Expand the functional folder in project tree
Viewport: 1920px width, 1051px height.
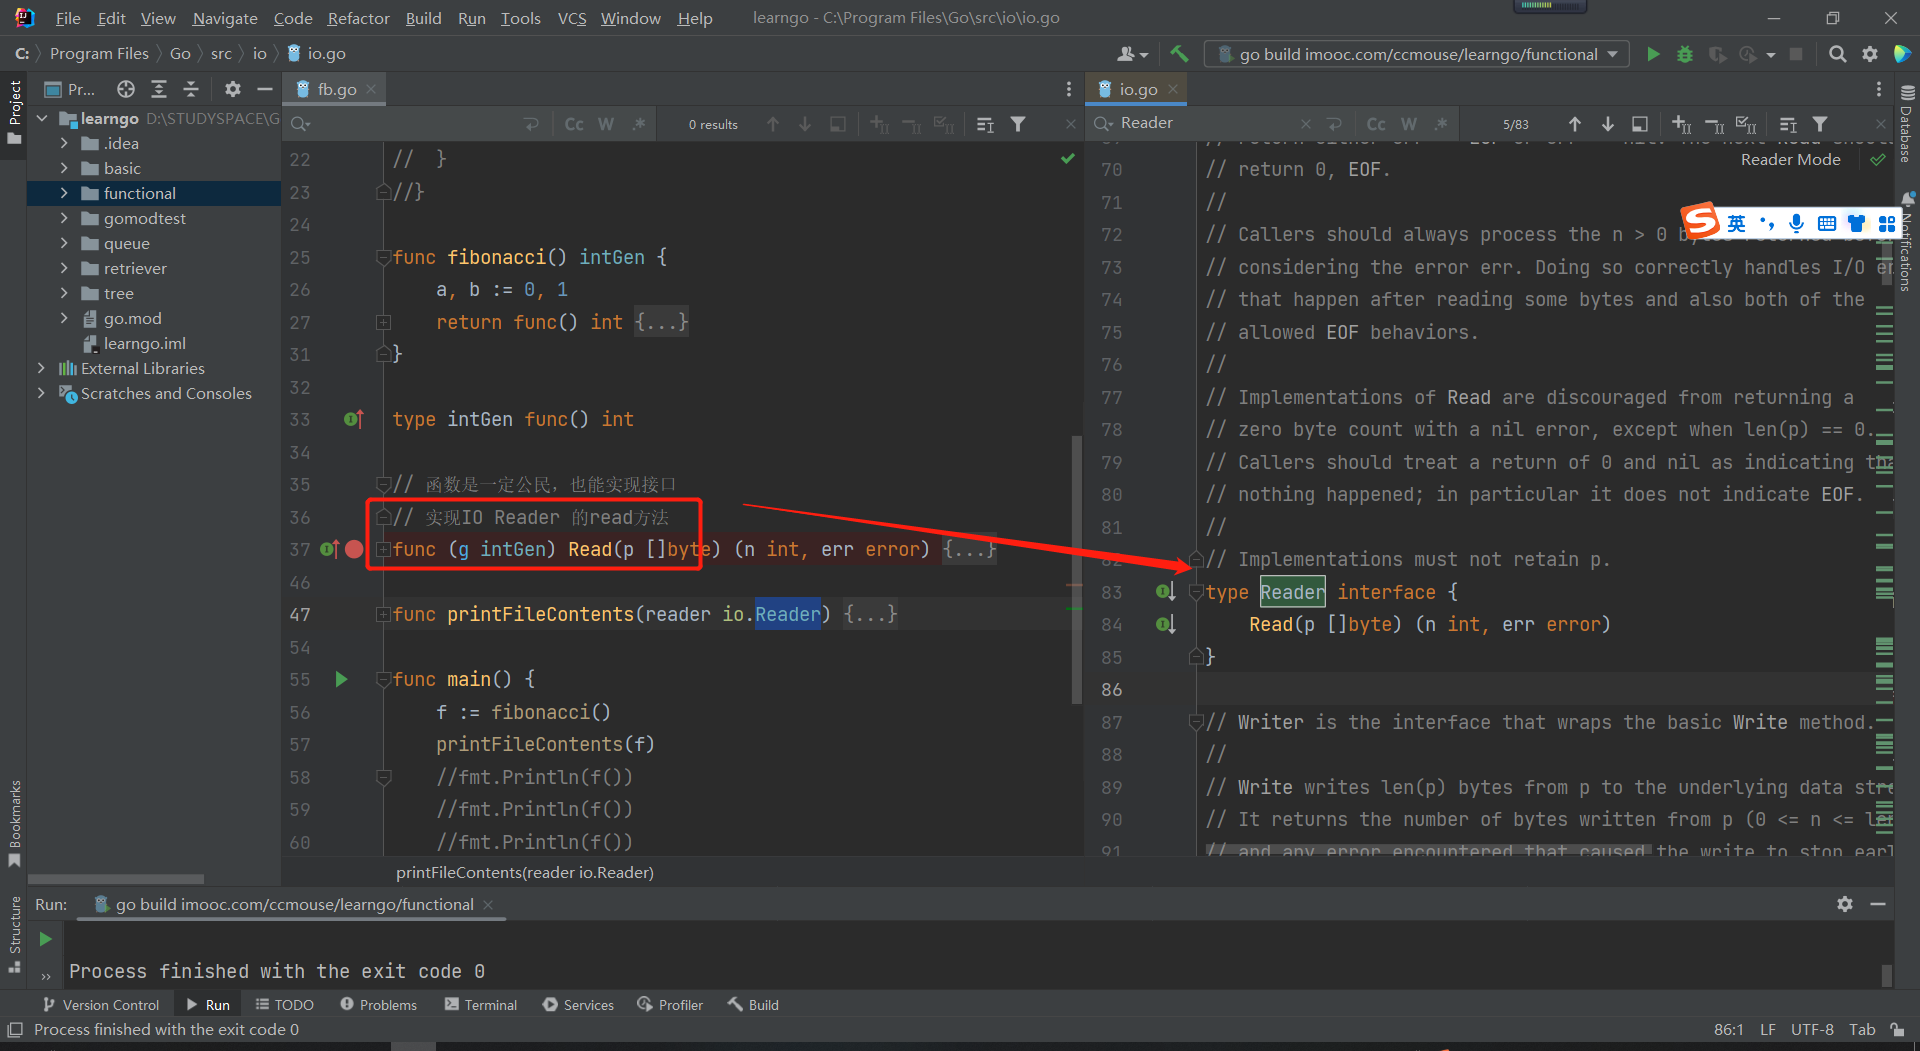coord(64,193)
